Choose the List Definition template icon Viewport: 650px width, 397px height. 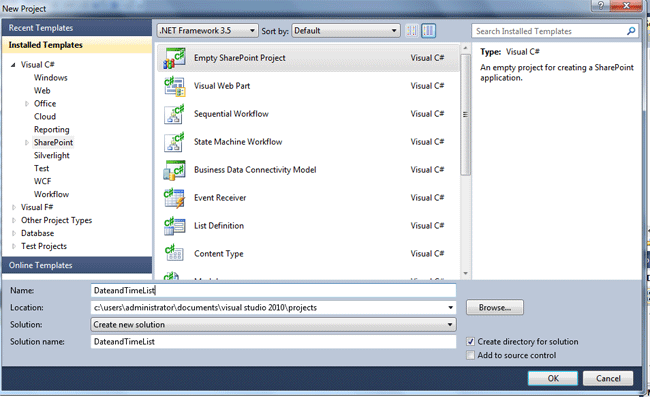(x=174, y=226)
